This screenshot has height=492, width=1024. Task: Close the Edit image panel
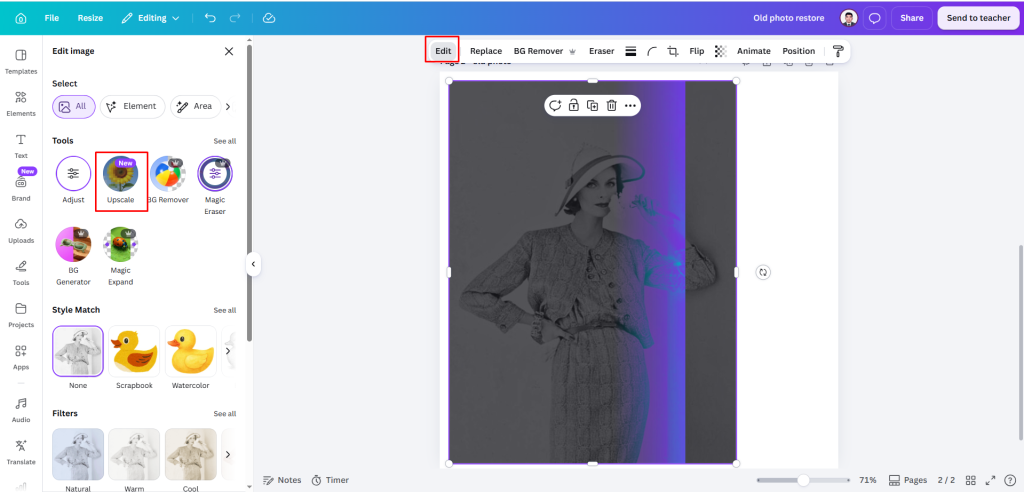229,51
